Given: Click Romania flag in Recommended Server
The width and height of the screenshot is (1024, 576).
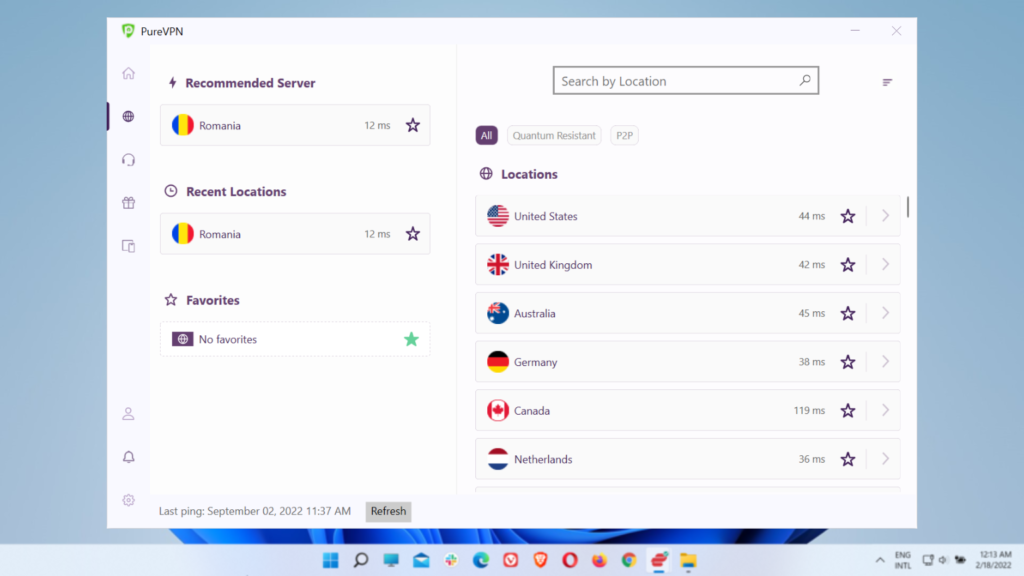Looking at the screenshot, I should click(183, 125).
